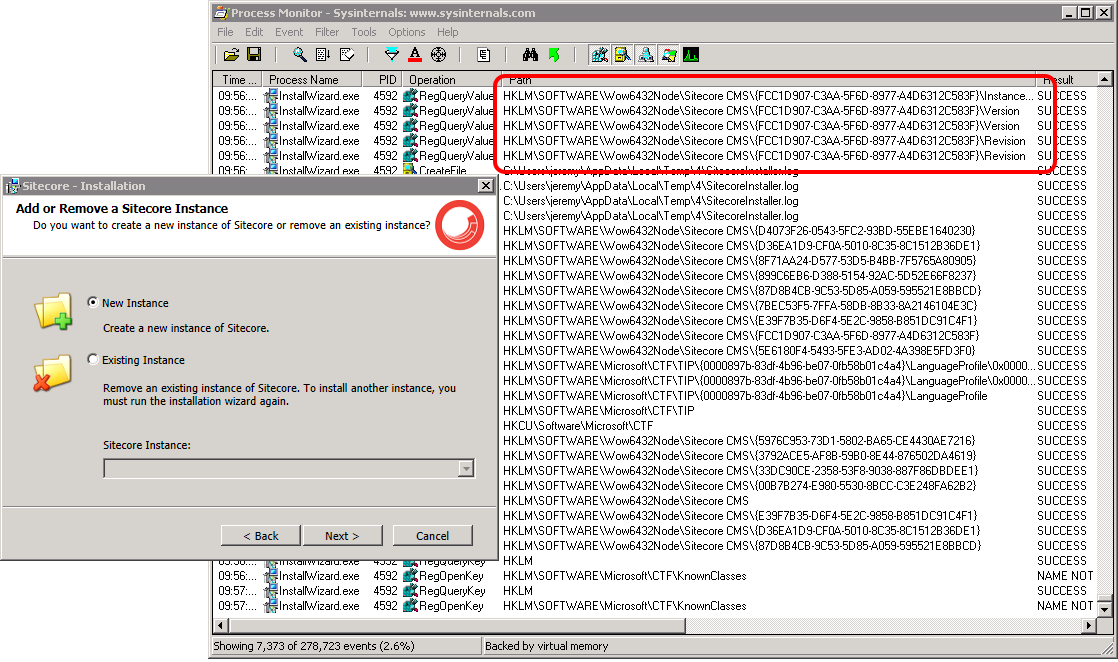Open the Sitecore Instance combo box
The height and width of the screenshot is (662, 1118).
pos(289,468)
